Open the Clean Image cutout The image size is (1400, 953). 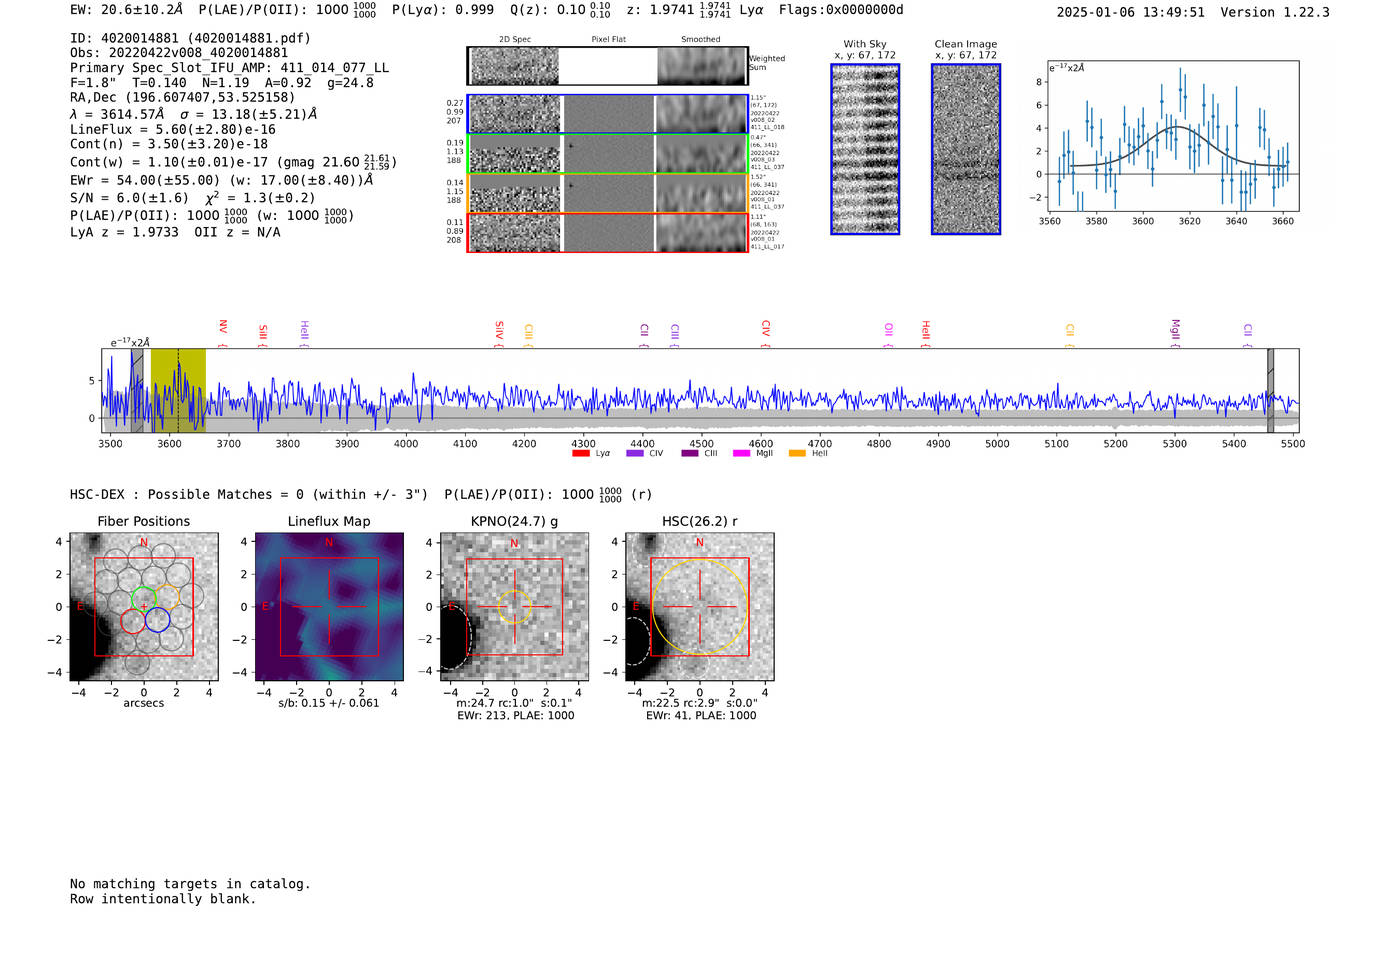click(966, 149)
